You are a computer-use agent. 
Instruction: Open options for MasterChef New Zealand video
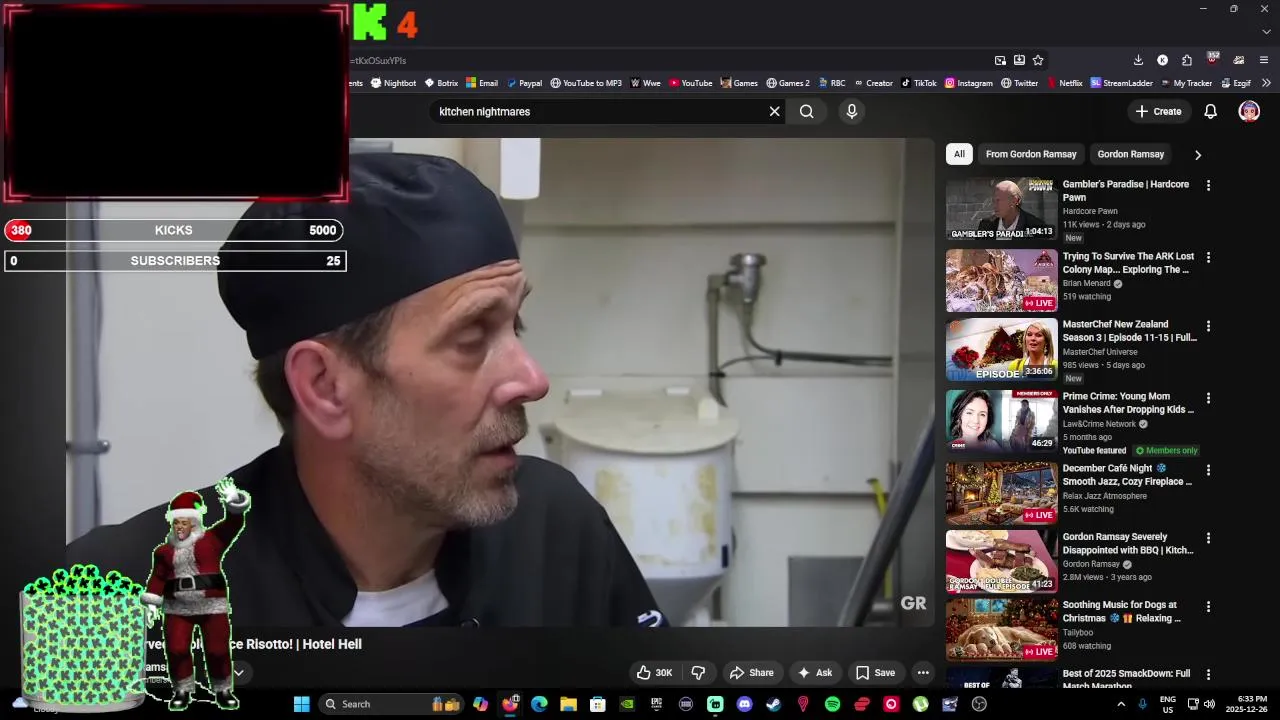tap(1208, 326)
